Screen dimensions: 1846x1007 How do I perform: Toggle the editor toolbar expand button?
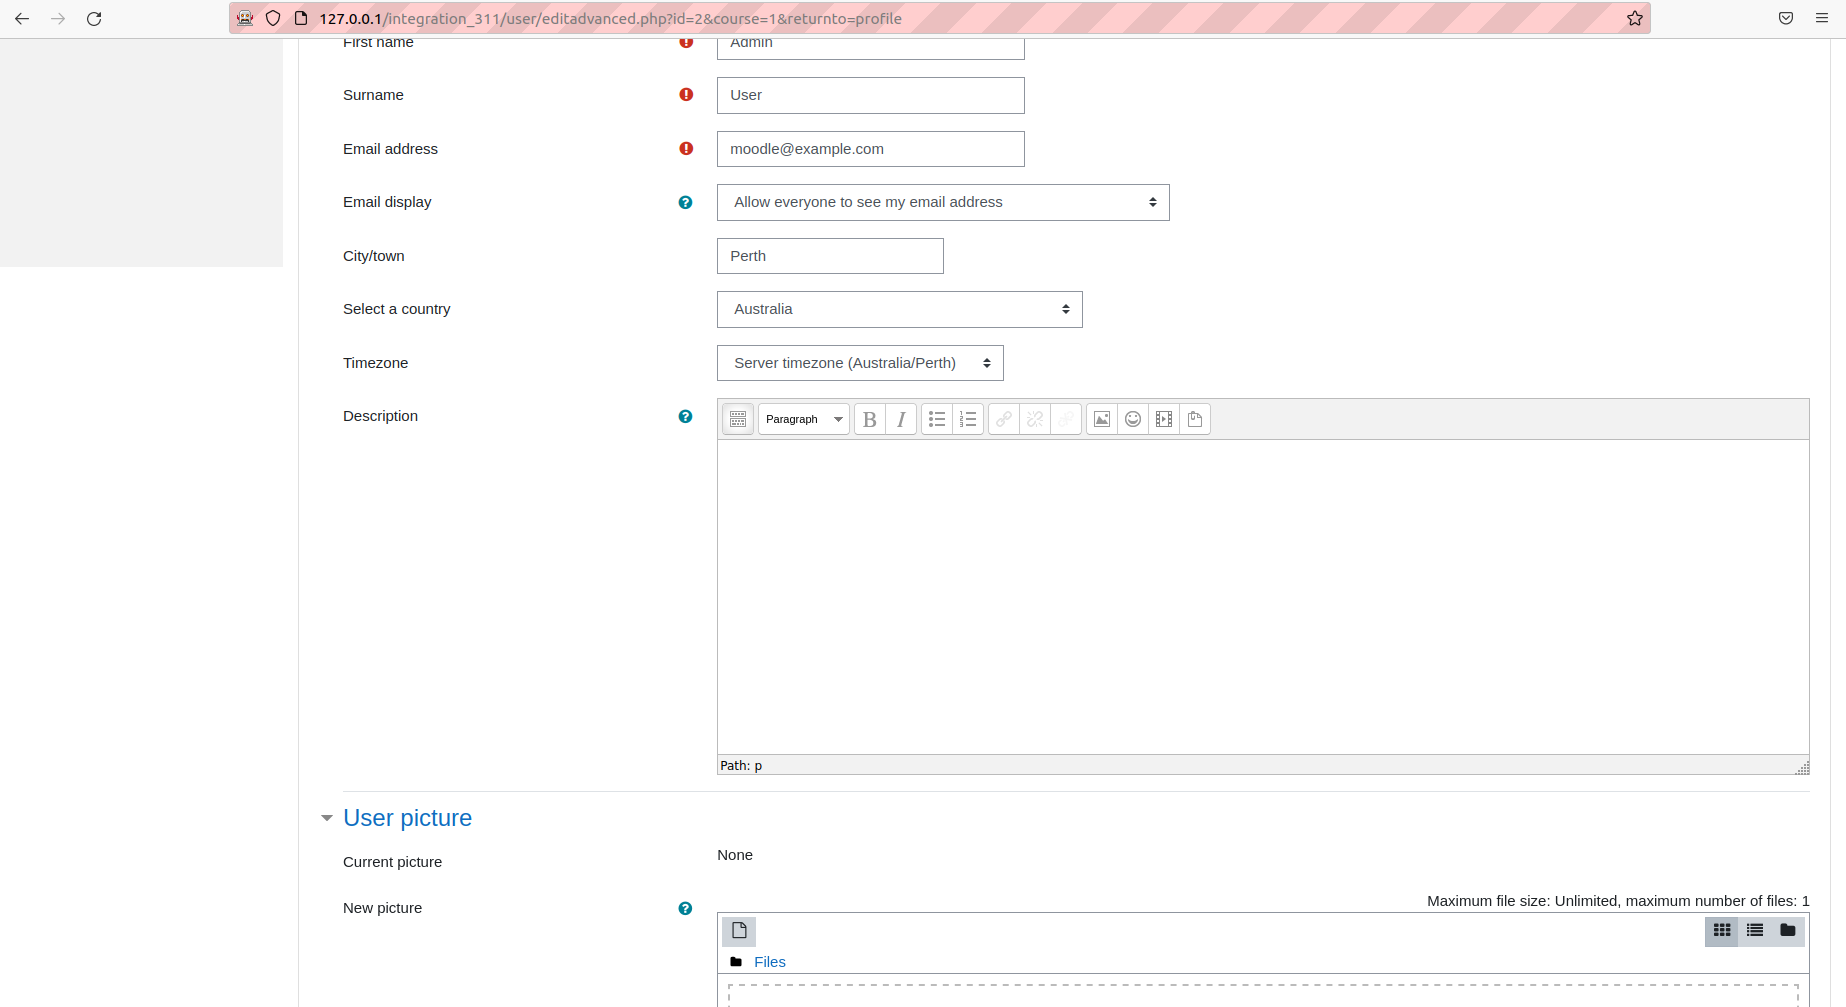click(738, 419)
